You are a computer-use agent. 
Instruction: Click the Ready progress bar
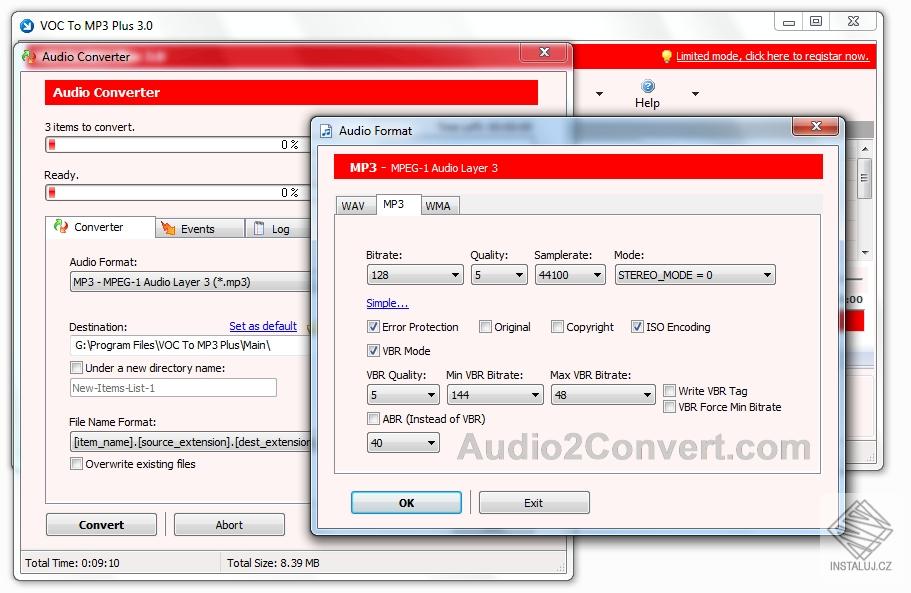click(x=178, y=192)
